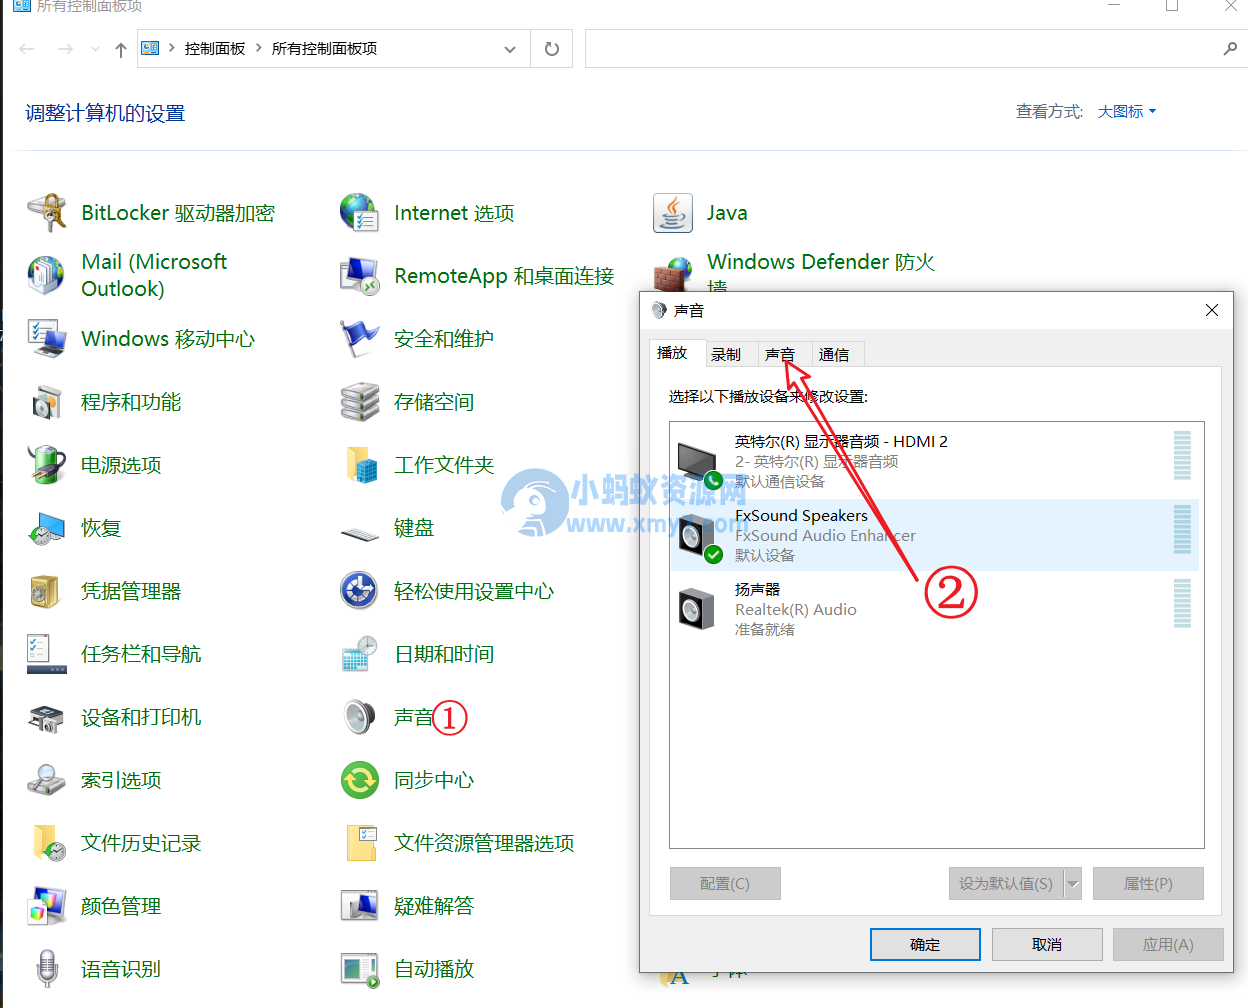This screenshot has height=1008, width=1248.
Task: Select 英特尔(R) 显示器音频 HDMI 2 device
Action: tap(936, 461)
